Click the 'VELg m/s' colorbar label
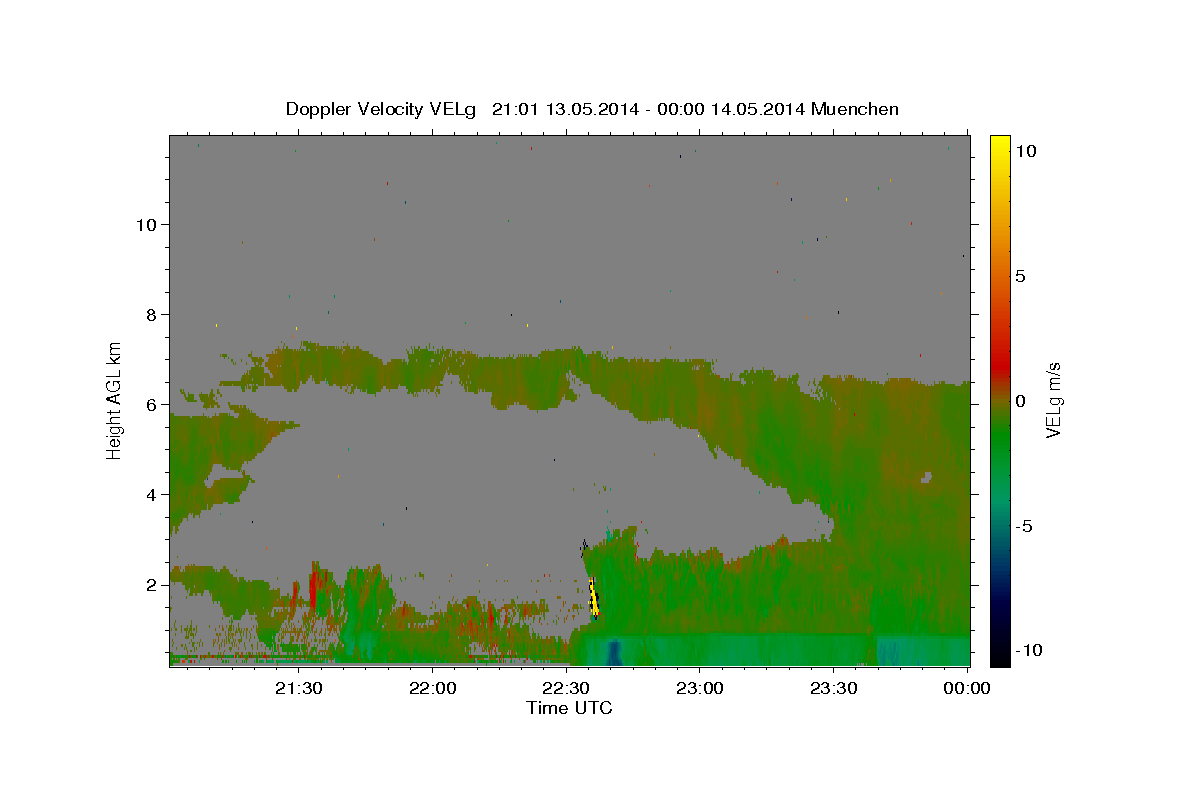The image size is (1200, 800). tap(1053, 400)
